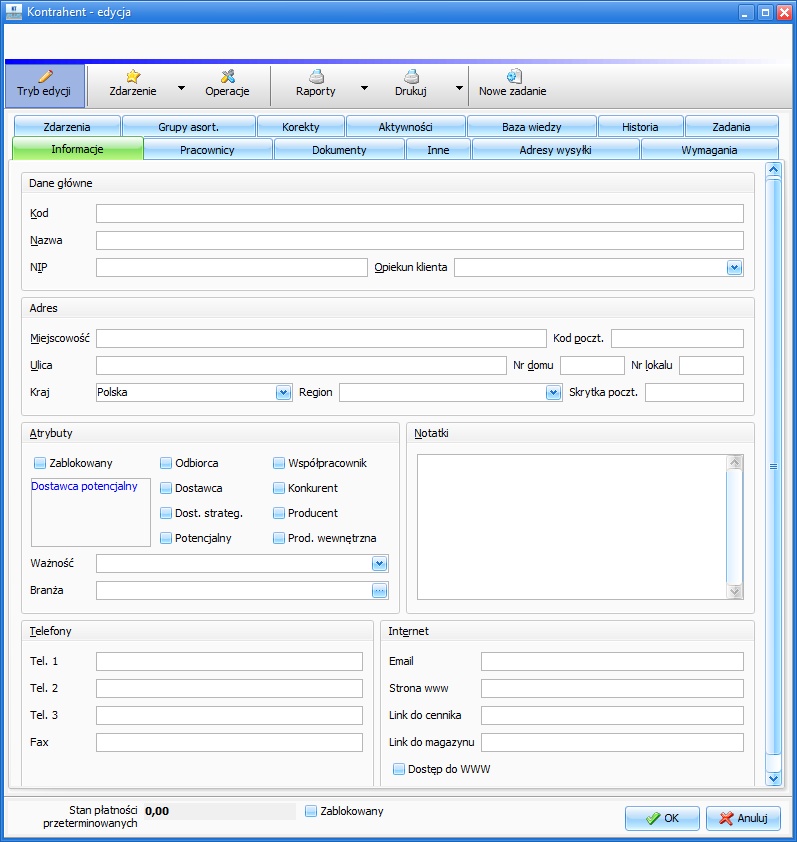Open the Region dropdown
Screen dimensions: 797x842
553,393
